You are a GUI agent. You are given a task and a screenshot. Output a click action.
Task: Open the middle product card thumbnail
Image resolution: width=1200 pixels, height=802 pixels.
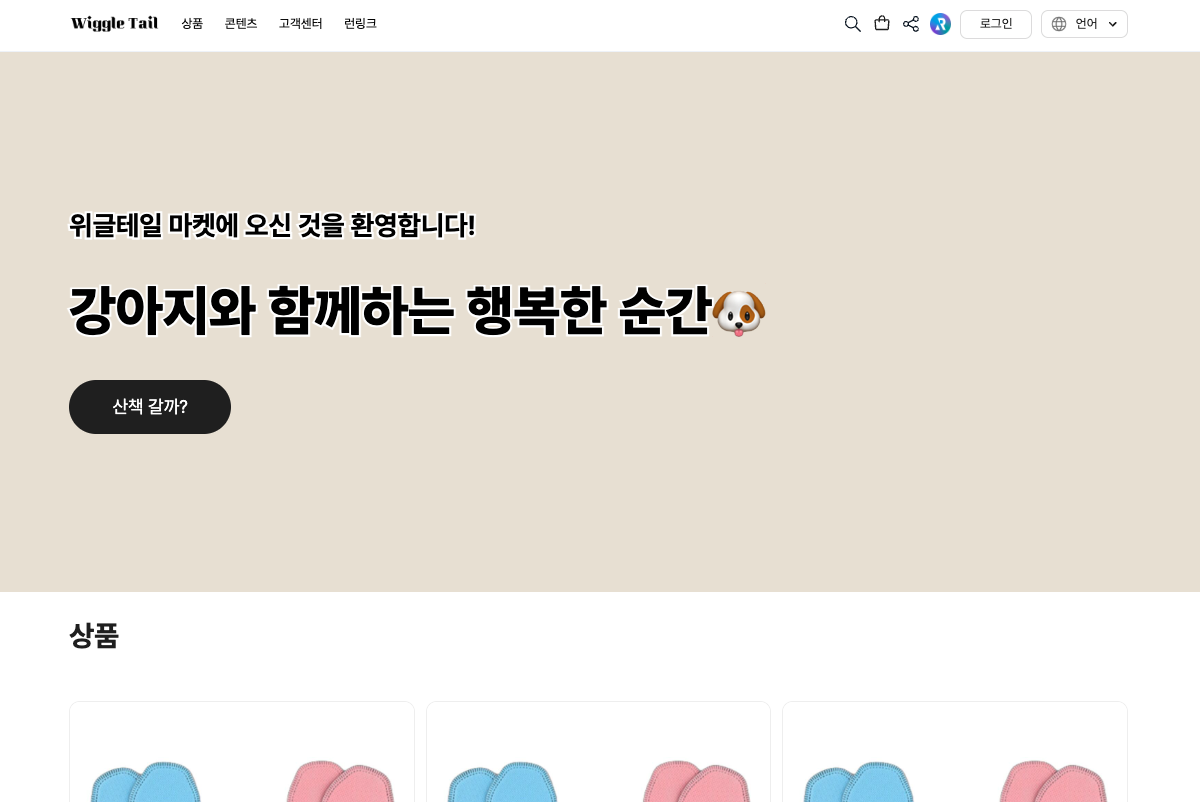pos(598,752)
